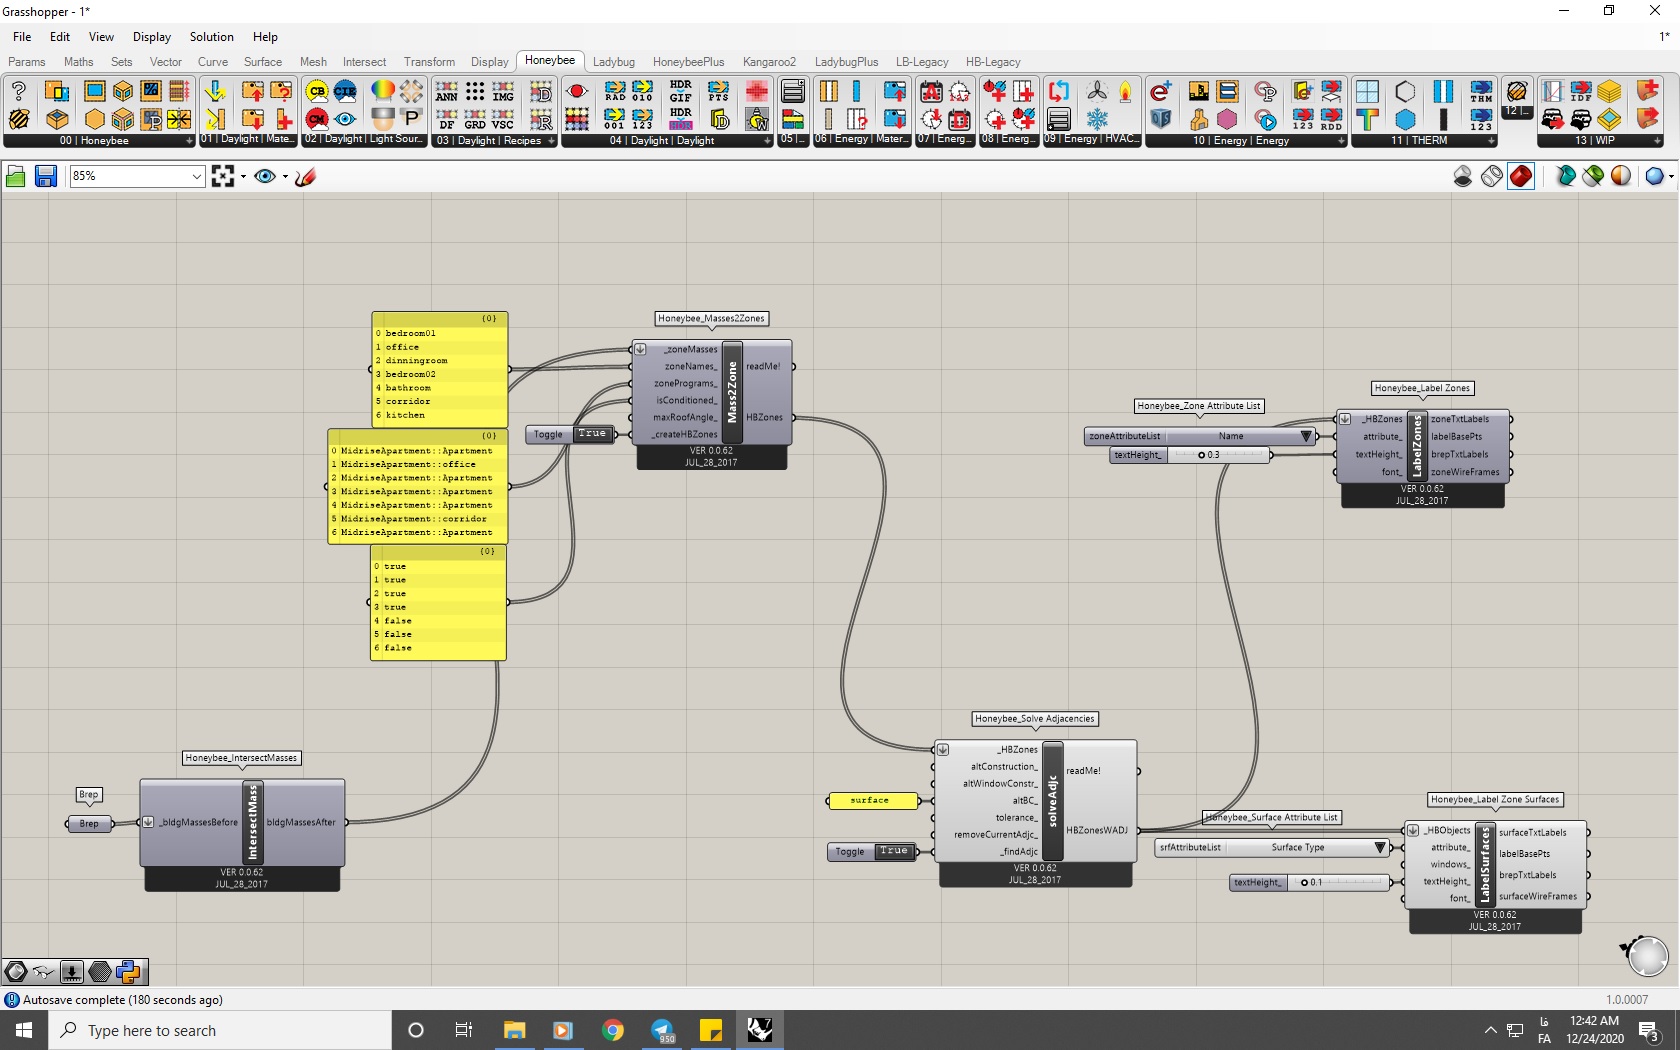Click the red shaded preview sphere icon
Screen dimensions: 1680x1050
click(x=1521, y=176)
